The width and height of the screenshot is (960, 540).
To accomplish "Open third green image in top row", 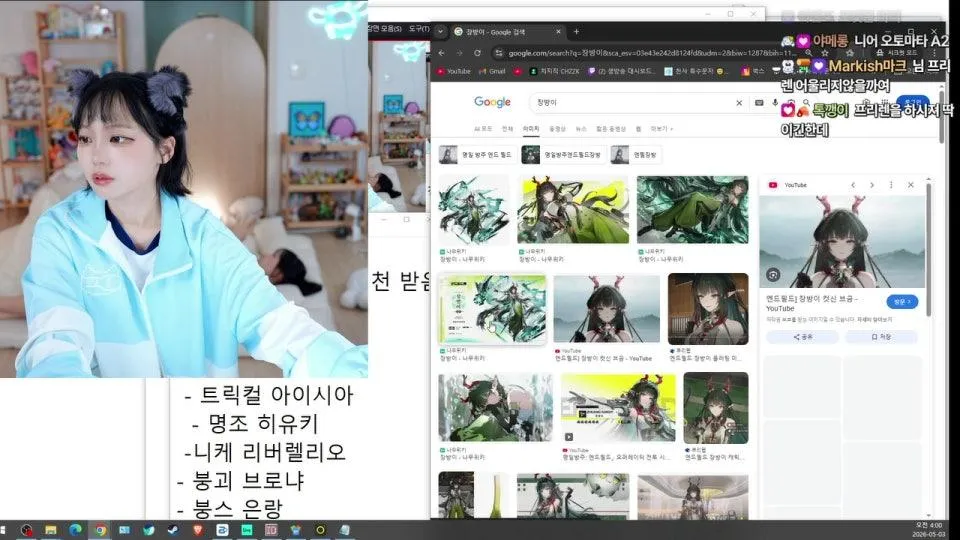I will point(692,210).
